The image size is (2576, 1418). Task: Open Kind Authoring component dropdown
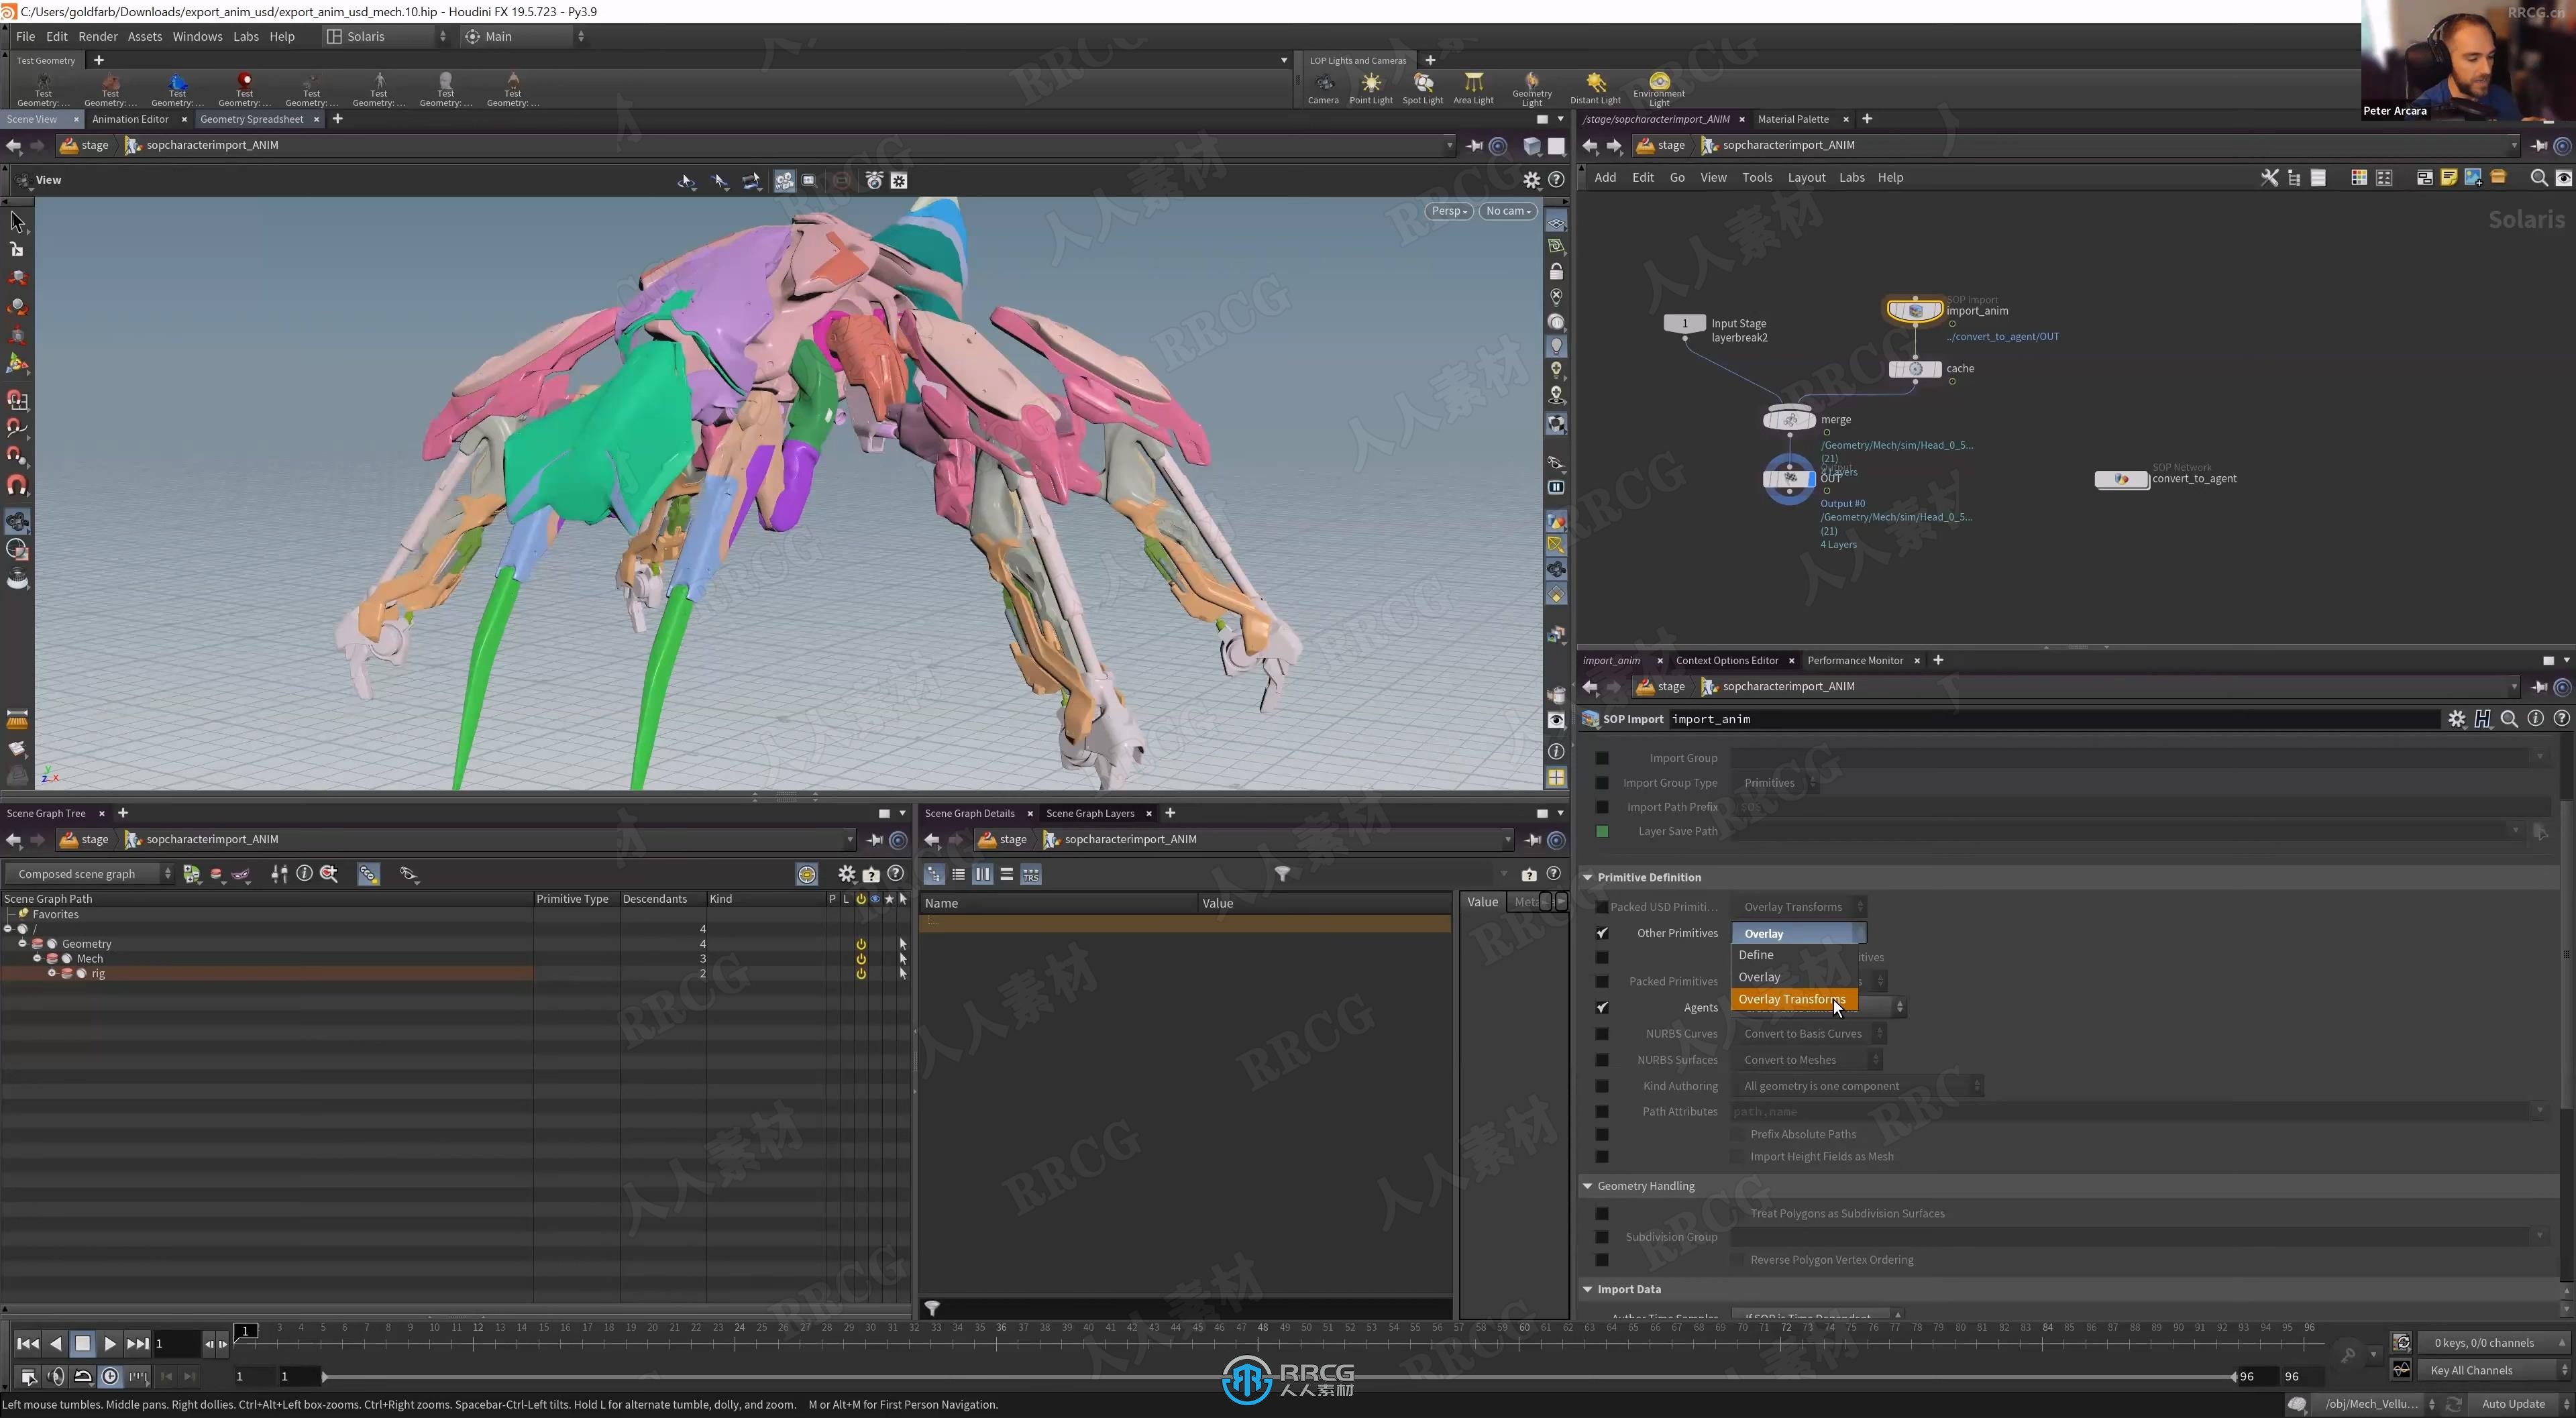(x=1857, y=1086)
